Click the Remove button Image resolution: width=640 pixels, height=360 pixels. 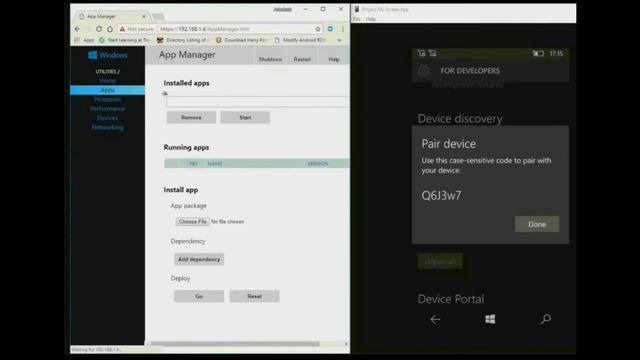click(x=191, y=118)
